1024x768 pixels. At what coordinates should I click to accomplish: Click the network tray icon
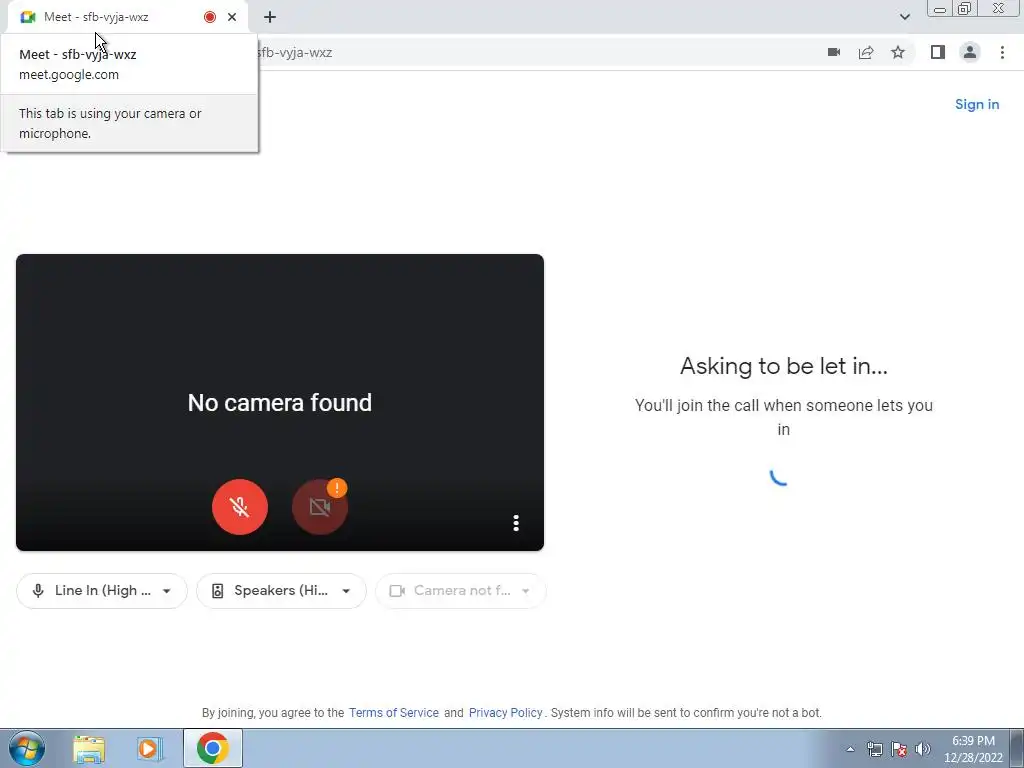pyautogui.click(x=874, y=749)
